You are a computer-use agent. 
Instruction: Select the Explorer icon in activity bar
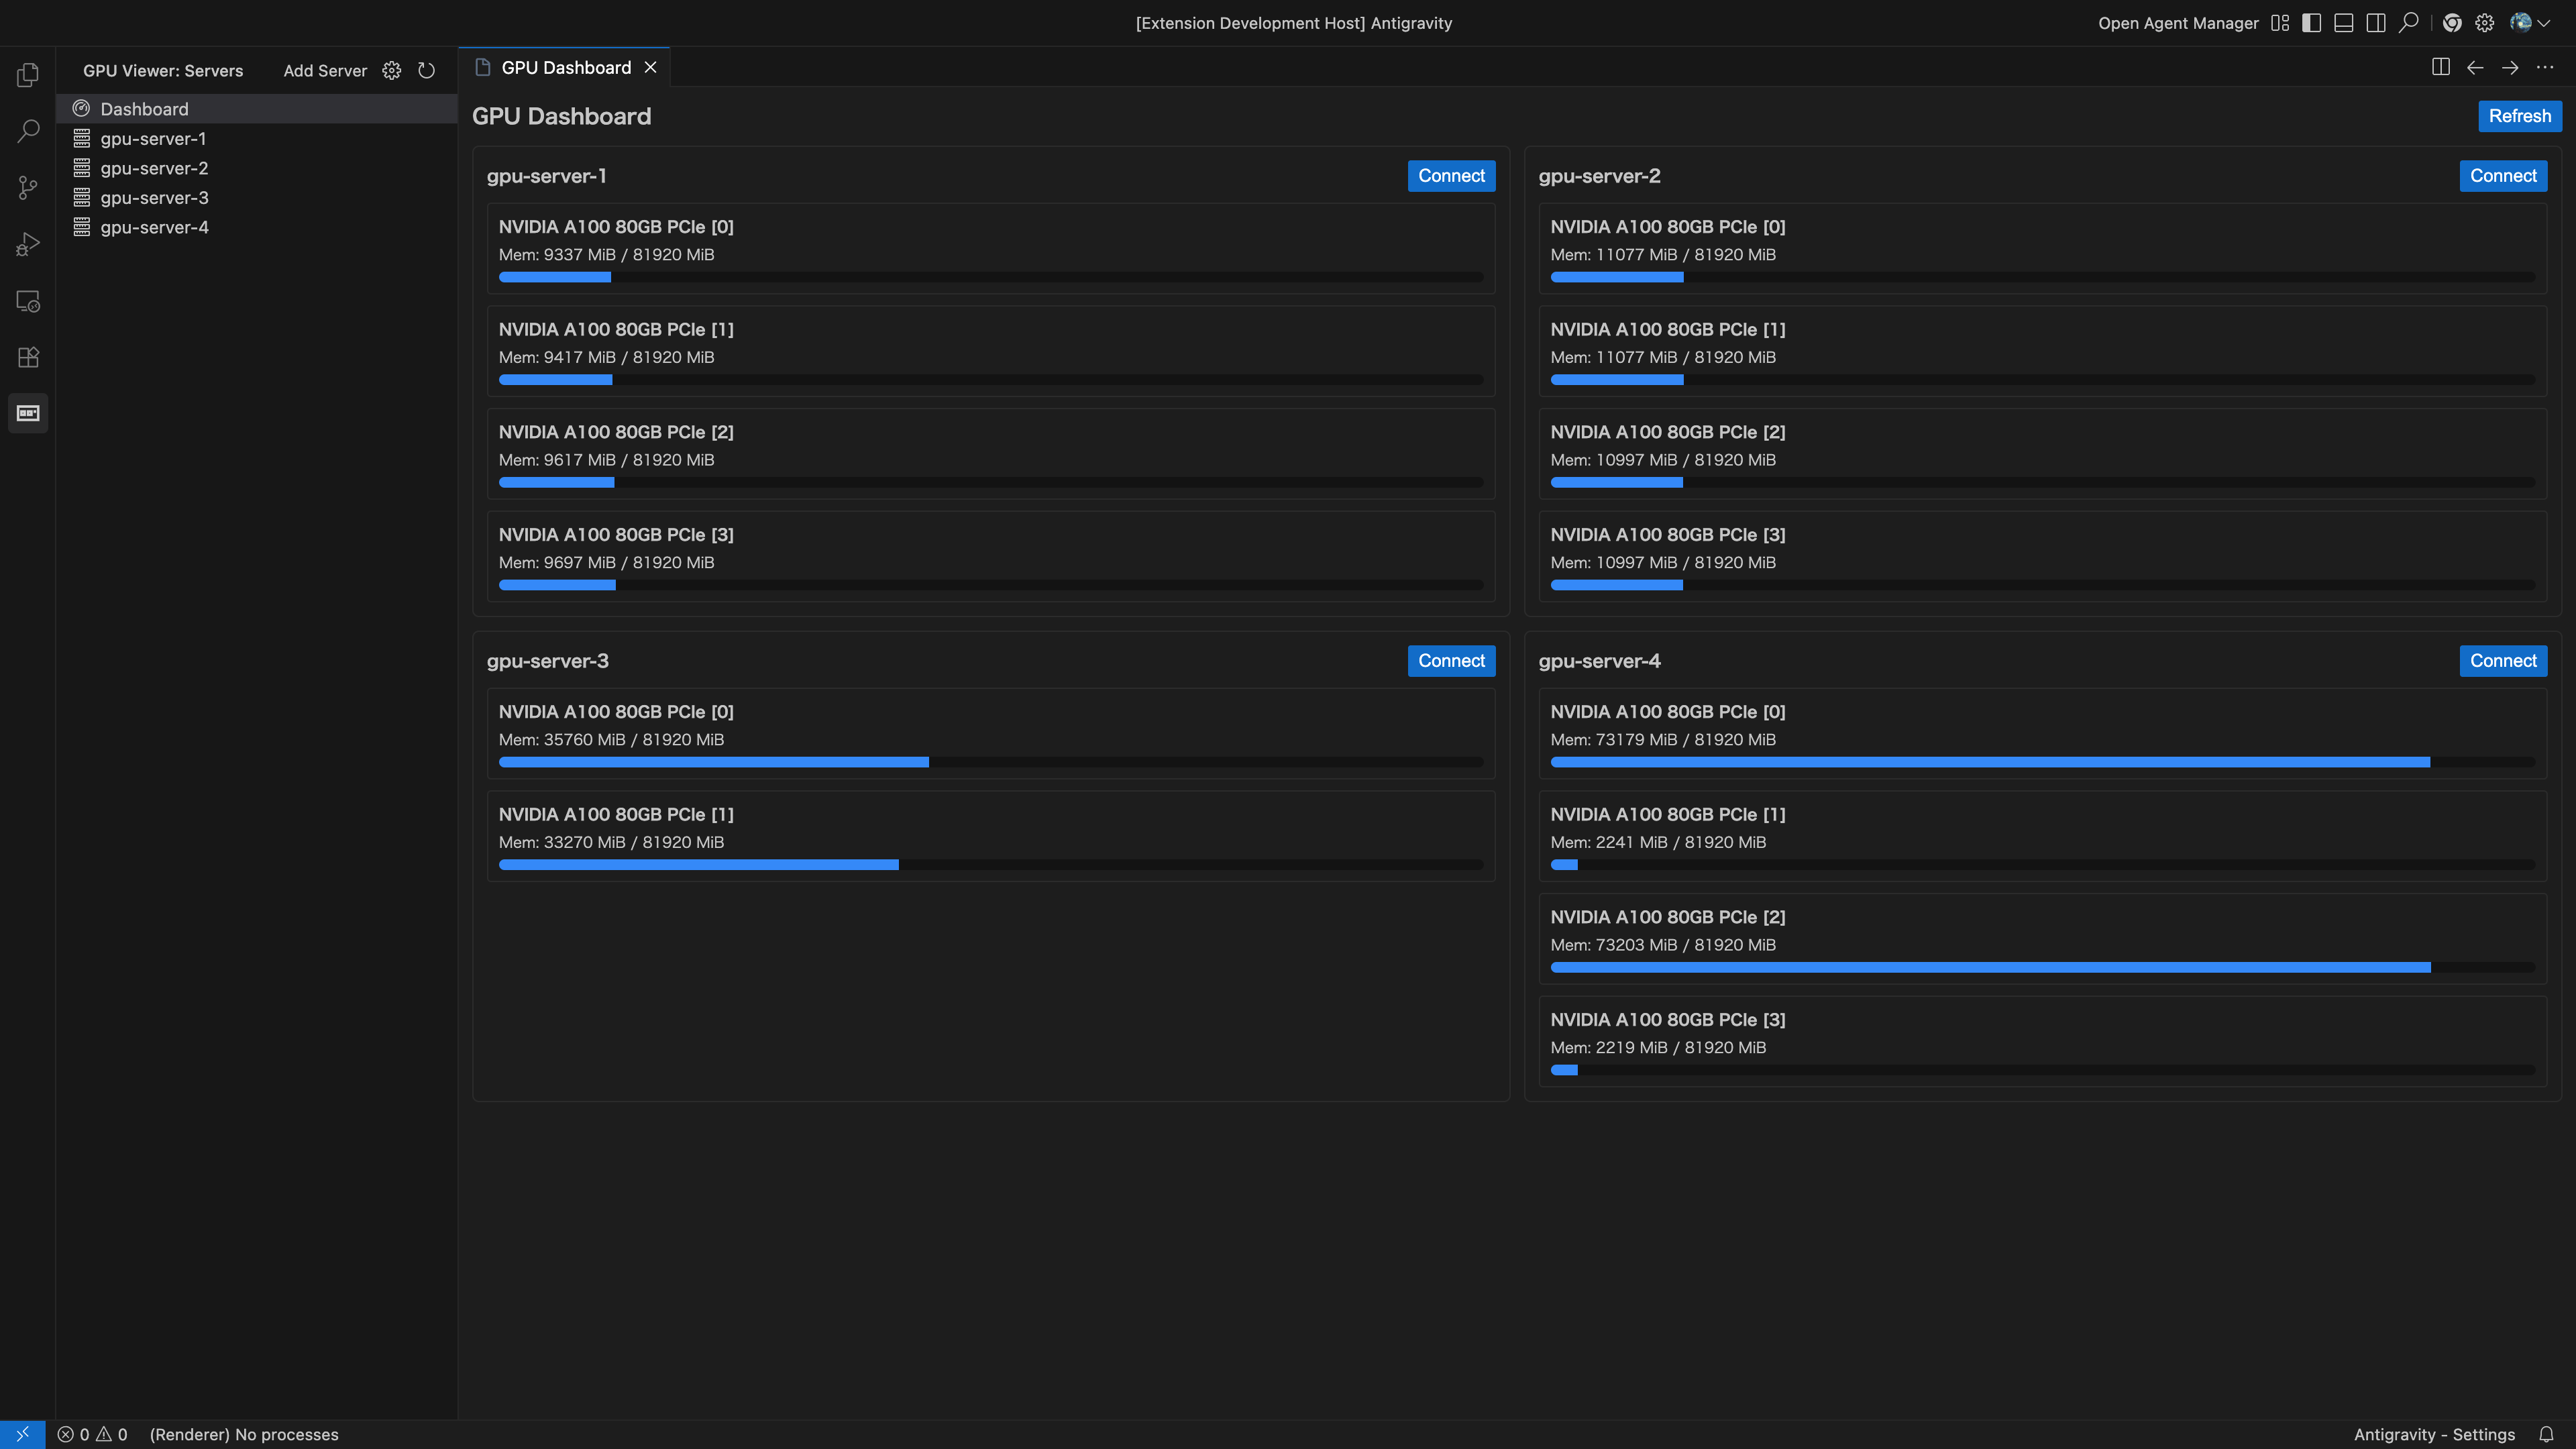click(x=27, y=74)
